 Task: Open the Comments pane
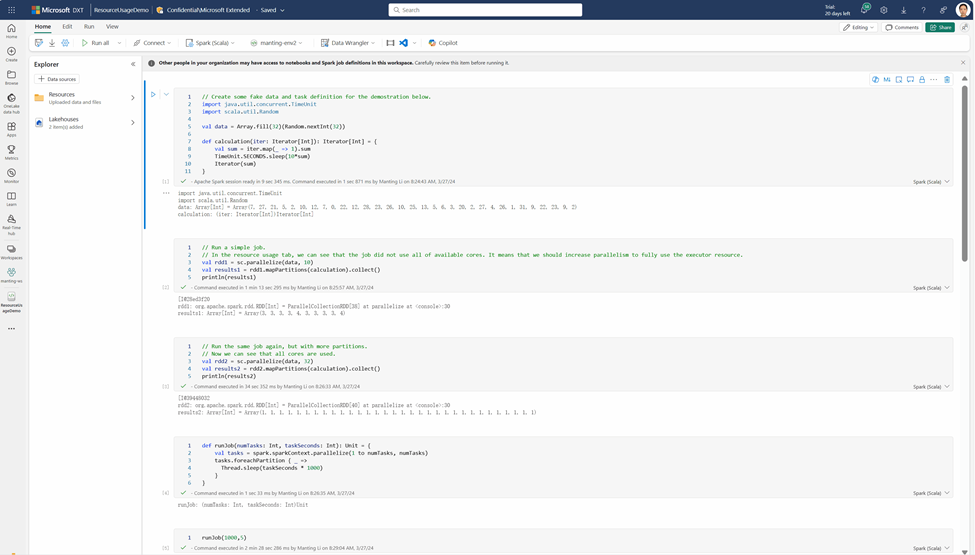coord(902,27)
